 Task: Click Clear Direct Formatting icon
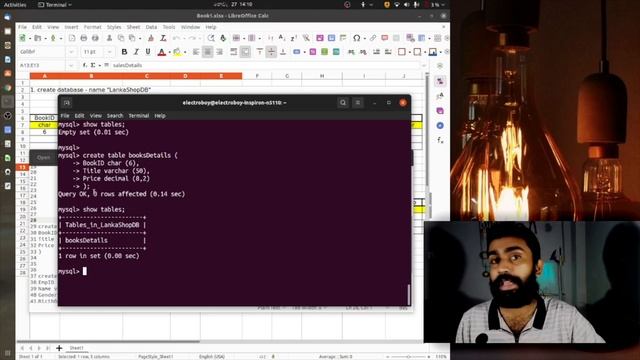coord(163,38)
